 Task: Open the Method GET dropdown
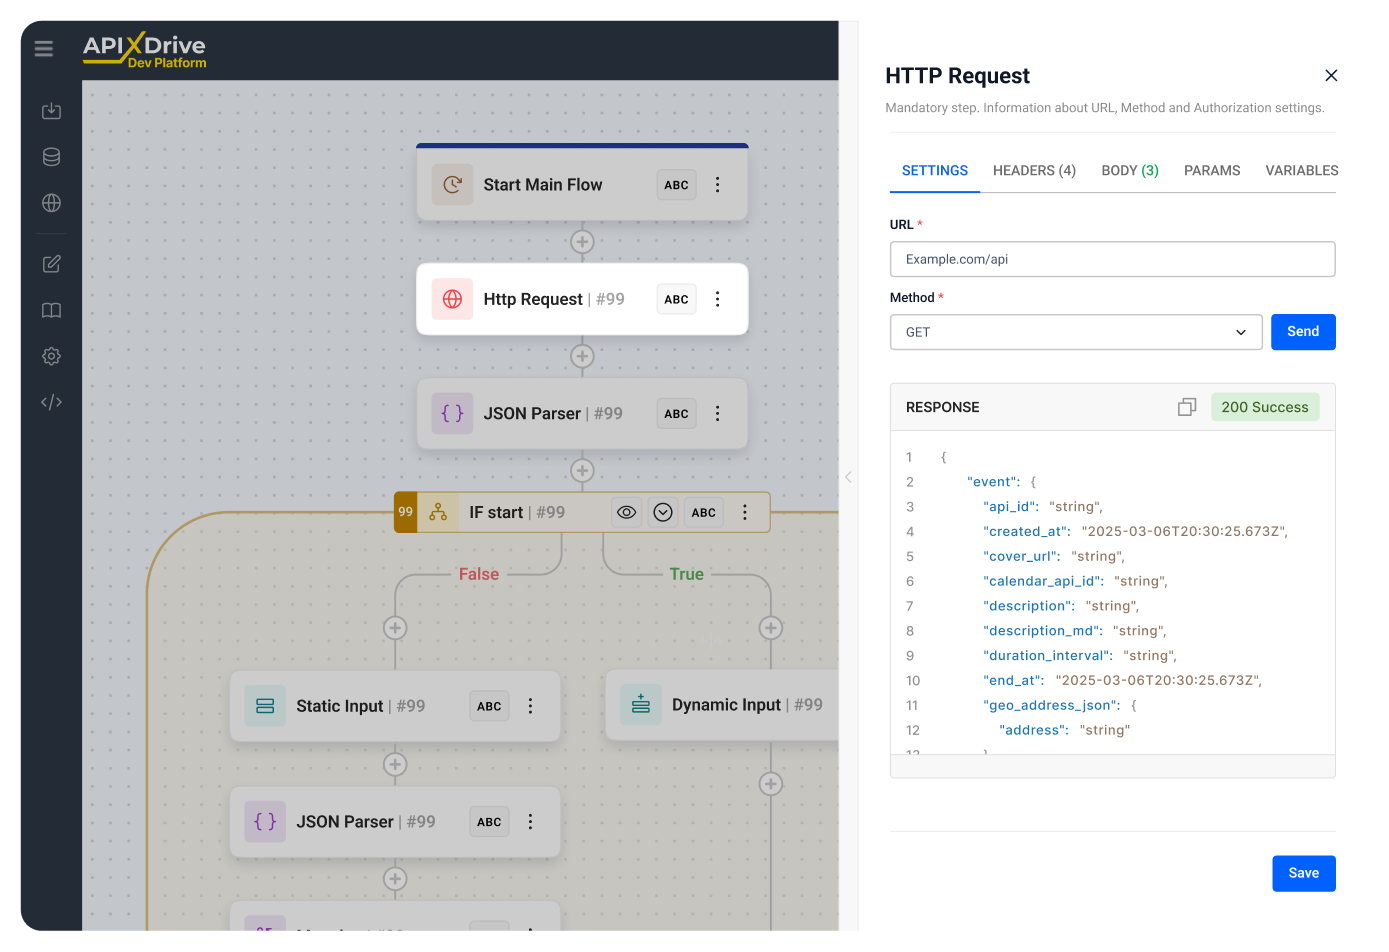click(1076, 331)
